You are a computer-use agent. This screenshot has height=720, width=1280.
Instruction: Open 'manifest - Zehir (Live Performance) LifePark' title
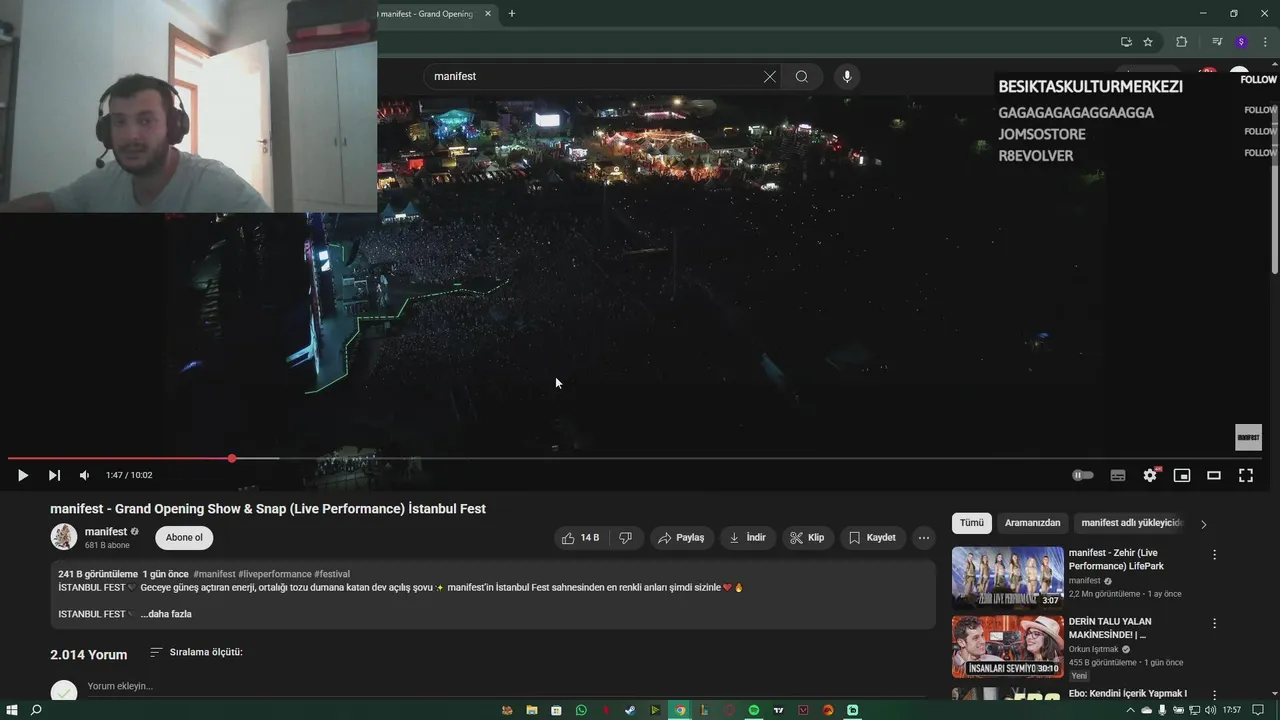coord(1116,559)
